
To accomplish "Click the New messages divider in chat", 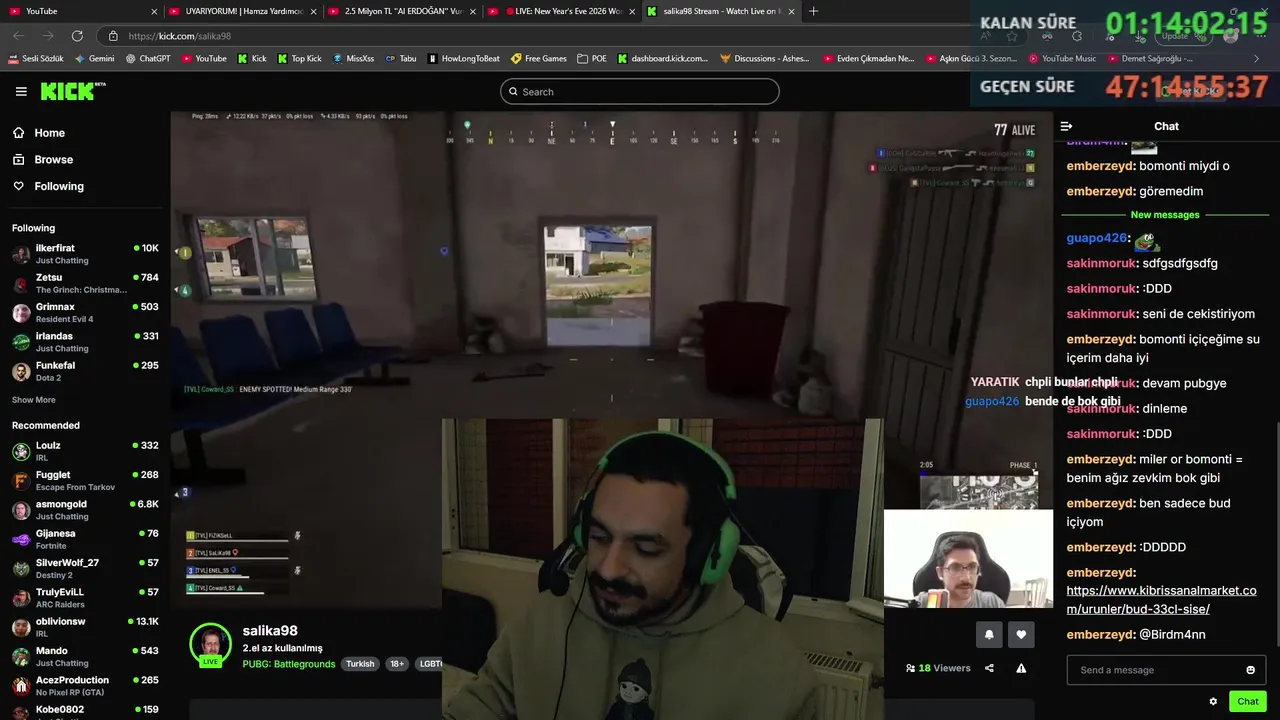I will [x=1165, y=215].
